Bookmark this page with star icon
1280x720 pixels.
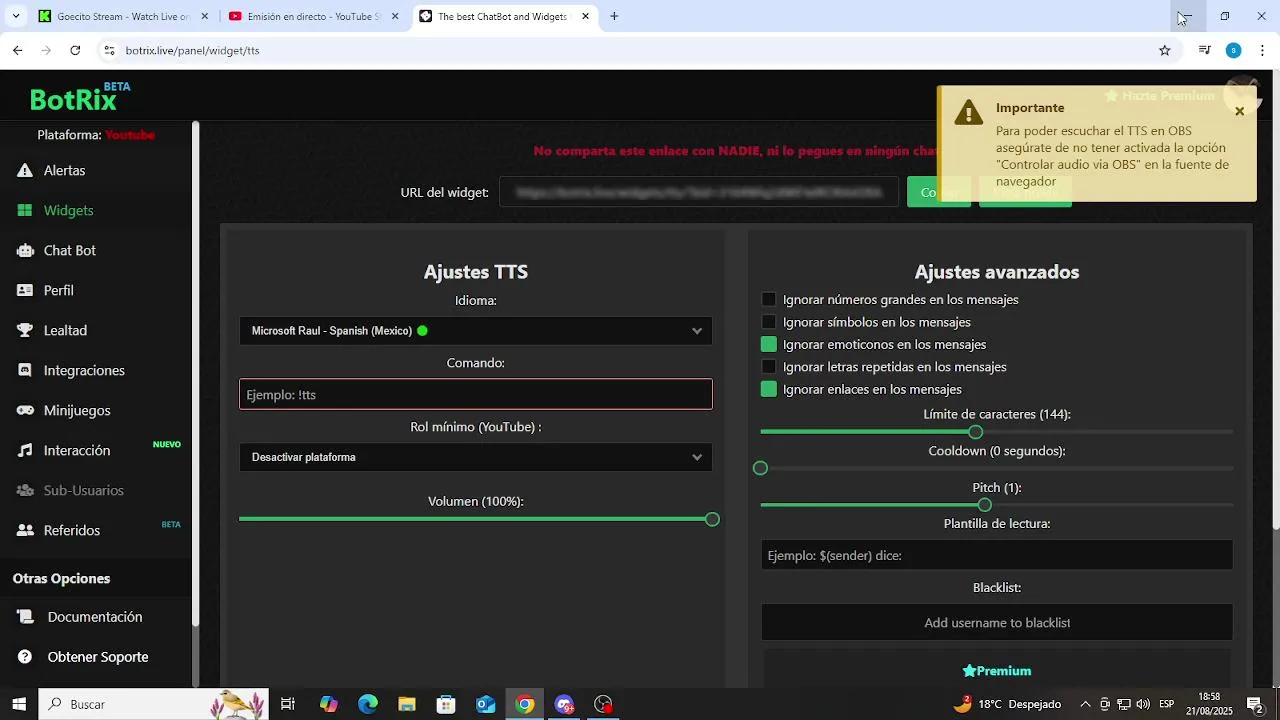pos(1164,50)
